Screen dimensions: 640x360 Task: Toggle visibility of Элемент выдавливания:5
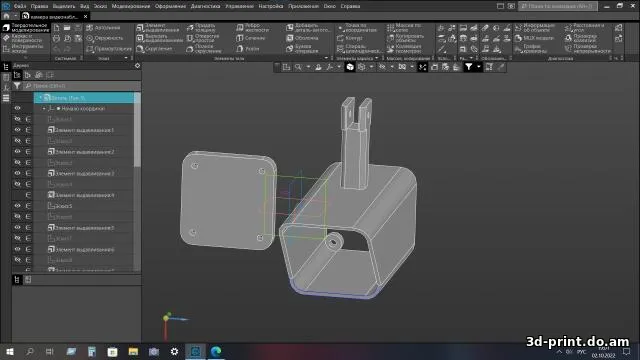coord(18,227)
